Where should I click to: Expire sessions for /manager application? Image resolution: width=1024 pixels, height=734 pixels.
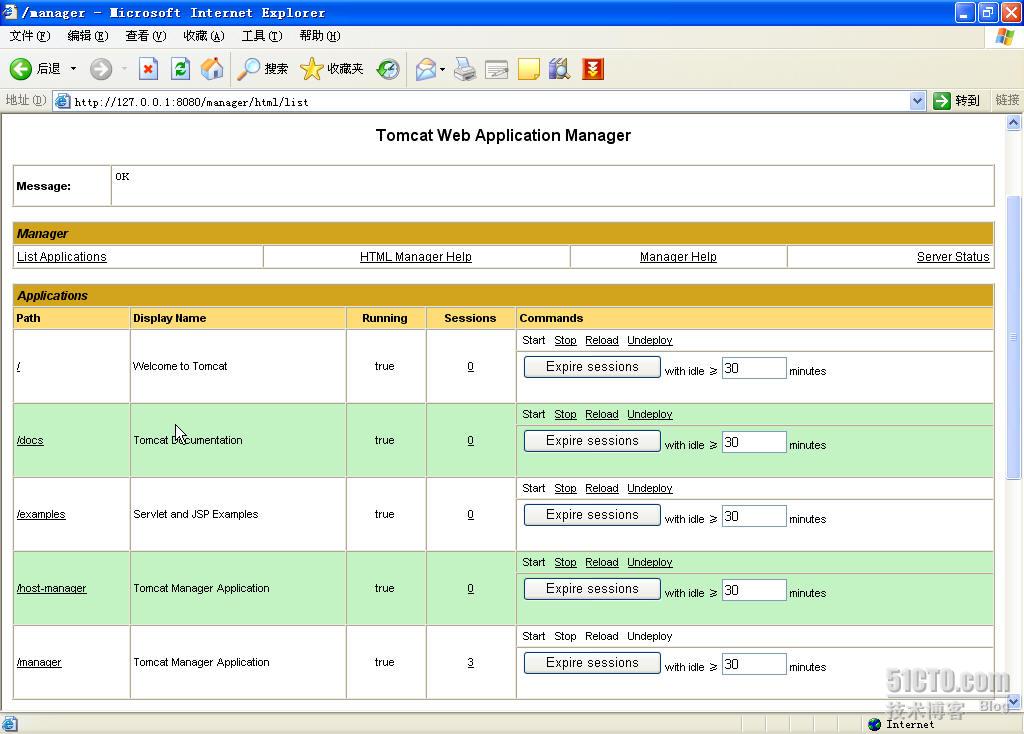[x=592, y=663]
